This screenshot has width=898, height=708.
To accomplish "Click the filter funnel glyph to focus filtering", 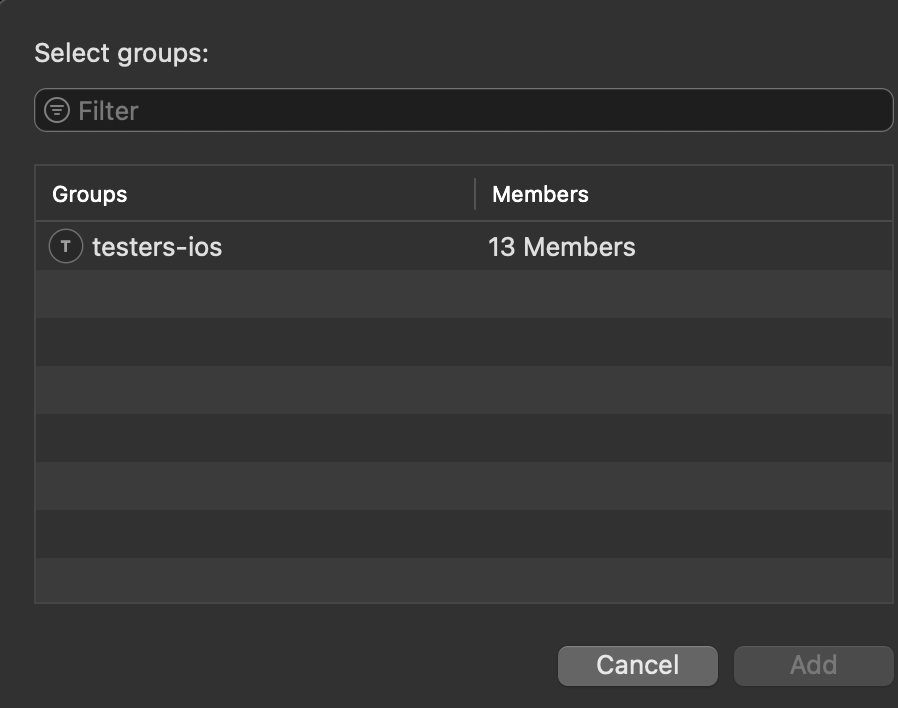I will pyautogui.click(x=57, y=110).
